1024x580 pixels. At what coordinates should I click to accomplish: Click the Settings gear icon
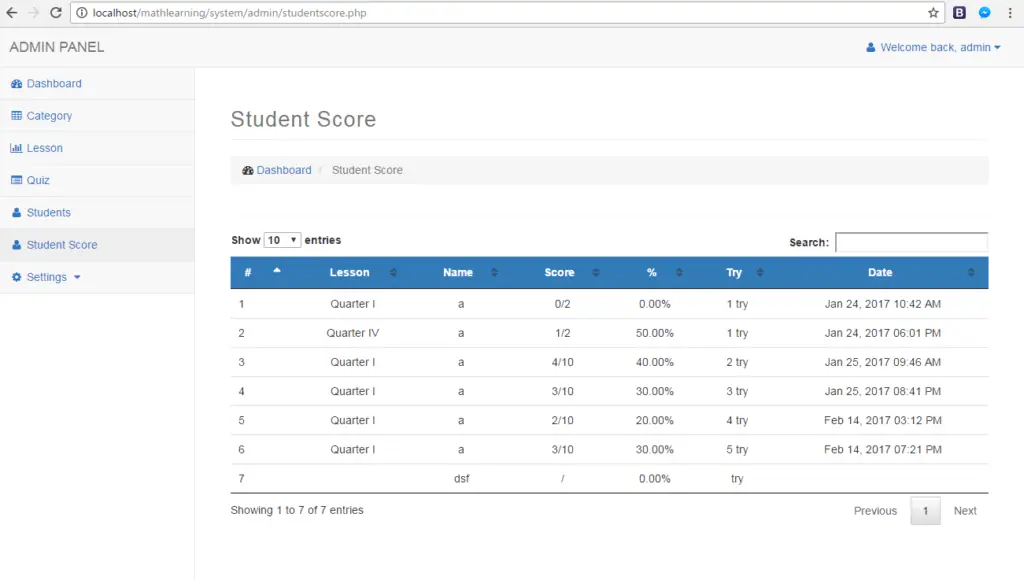[17, 277]
